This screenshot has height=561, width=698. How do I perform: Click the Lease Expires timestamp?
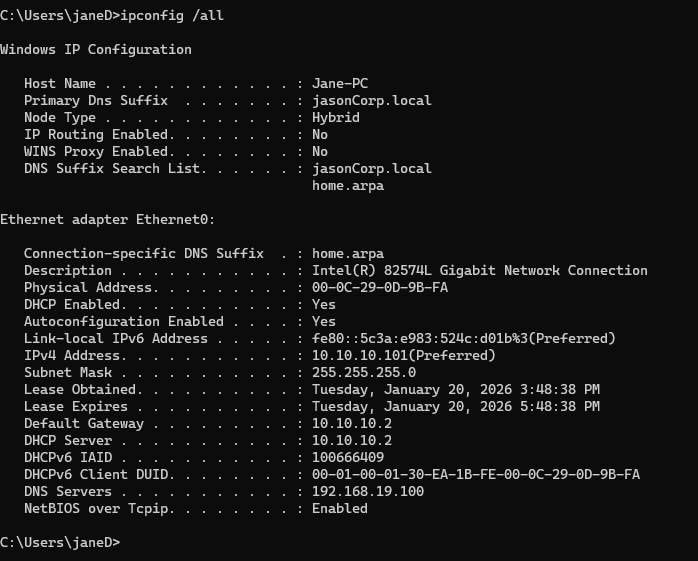(x=456, y=406)
